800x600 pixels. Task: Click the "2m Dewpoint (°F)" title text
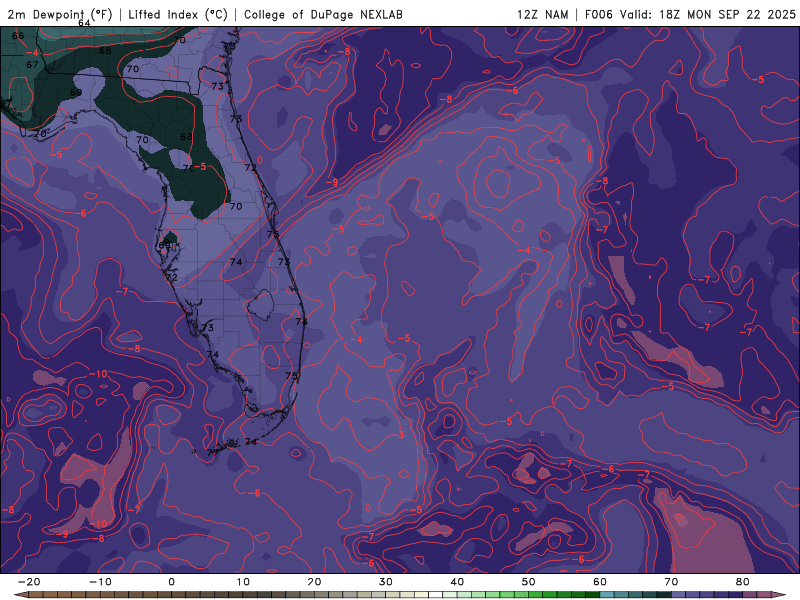pos(60,14)
